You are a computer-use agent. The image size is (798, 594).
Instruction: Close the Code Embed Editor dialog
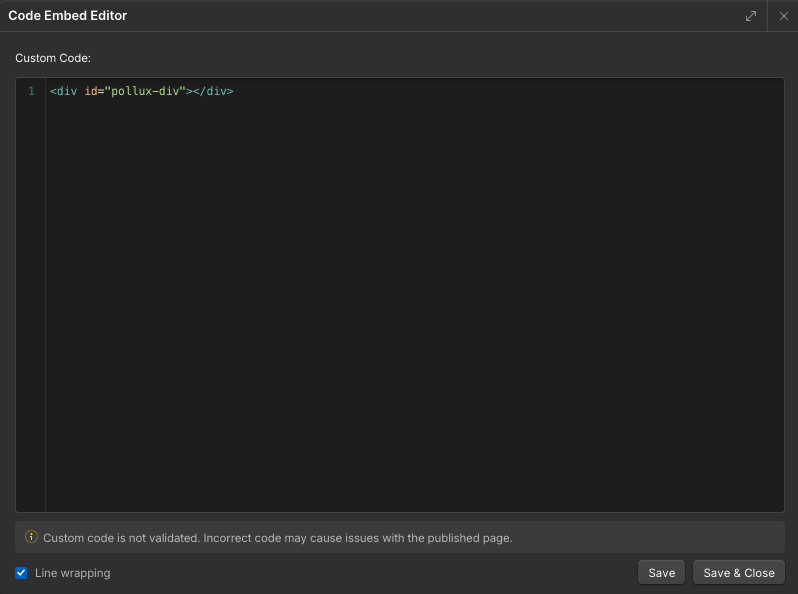point(784,16)
